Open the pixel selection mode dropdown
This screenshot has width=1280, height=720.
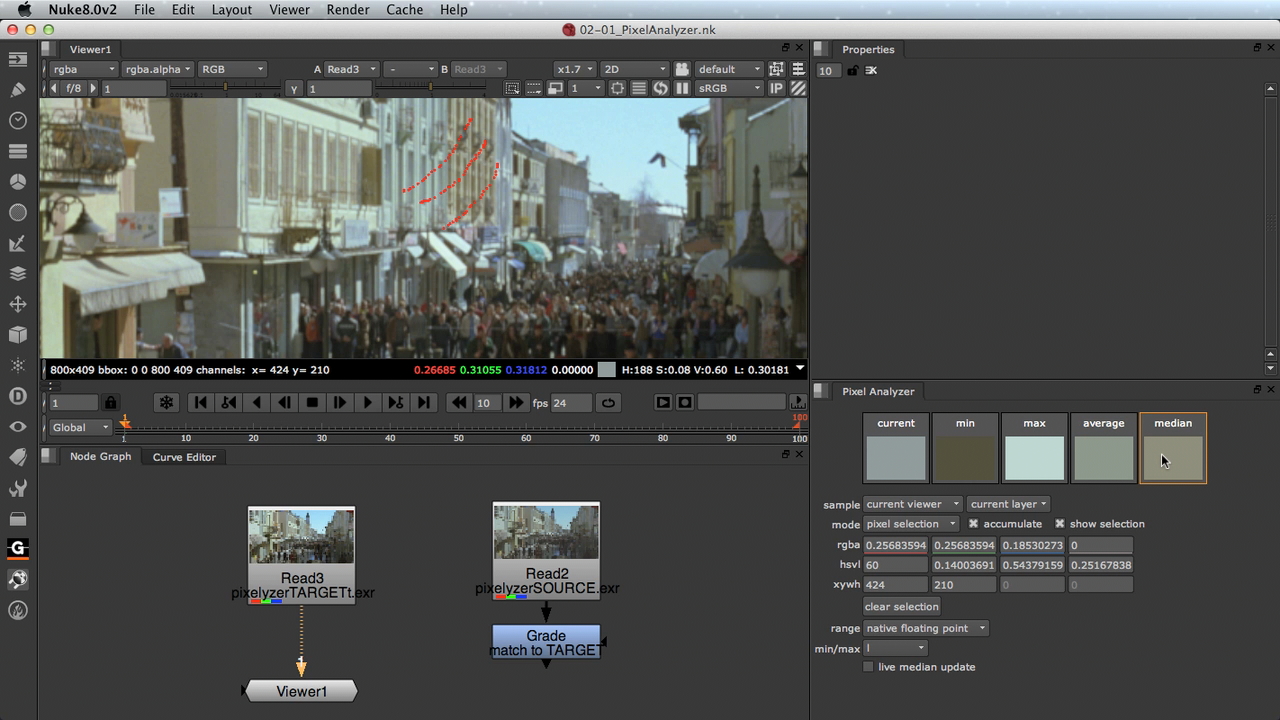pyautogui.click(x=910, y=524)
